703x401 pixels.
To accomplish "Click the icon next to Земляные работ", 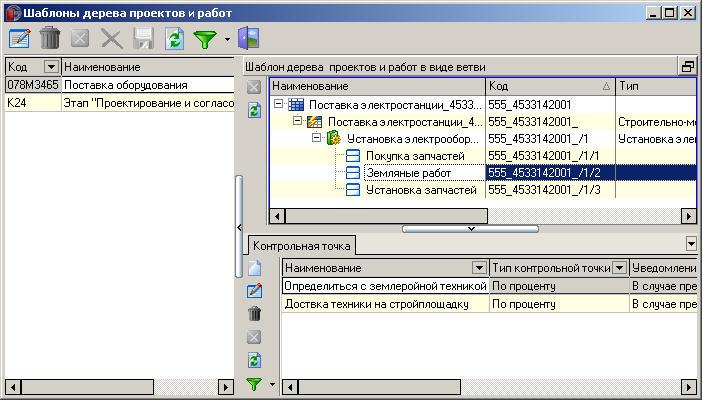I will click(x=353, y=173).
